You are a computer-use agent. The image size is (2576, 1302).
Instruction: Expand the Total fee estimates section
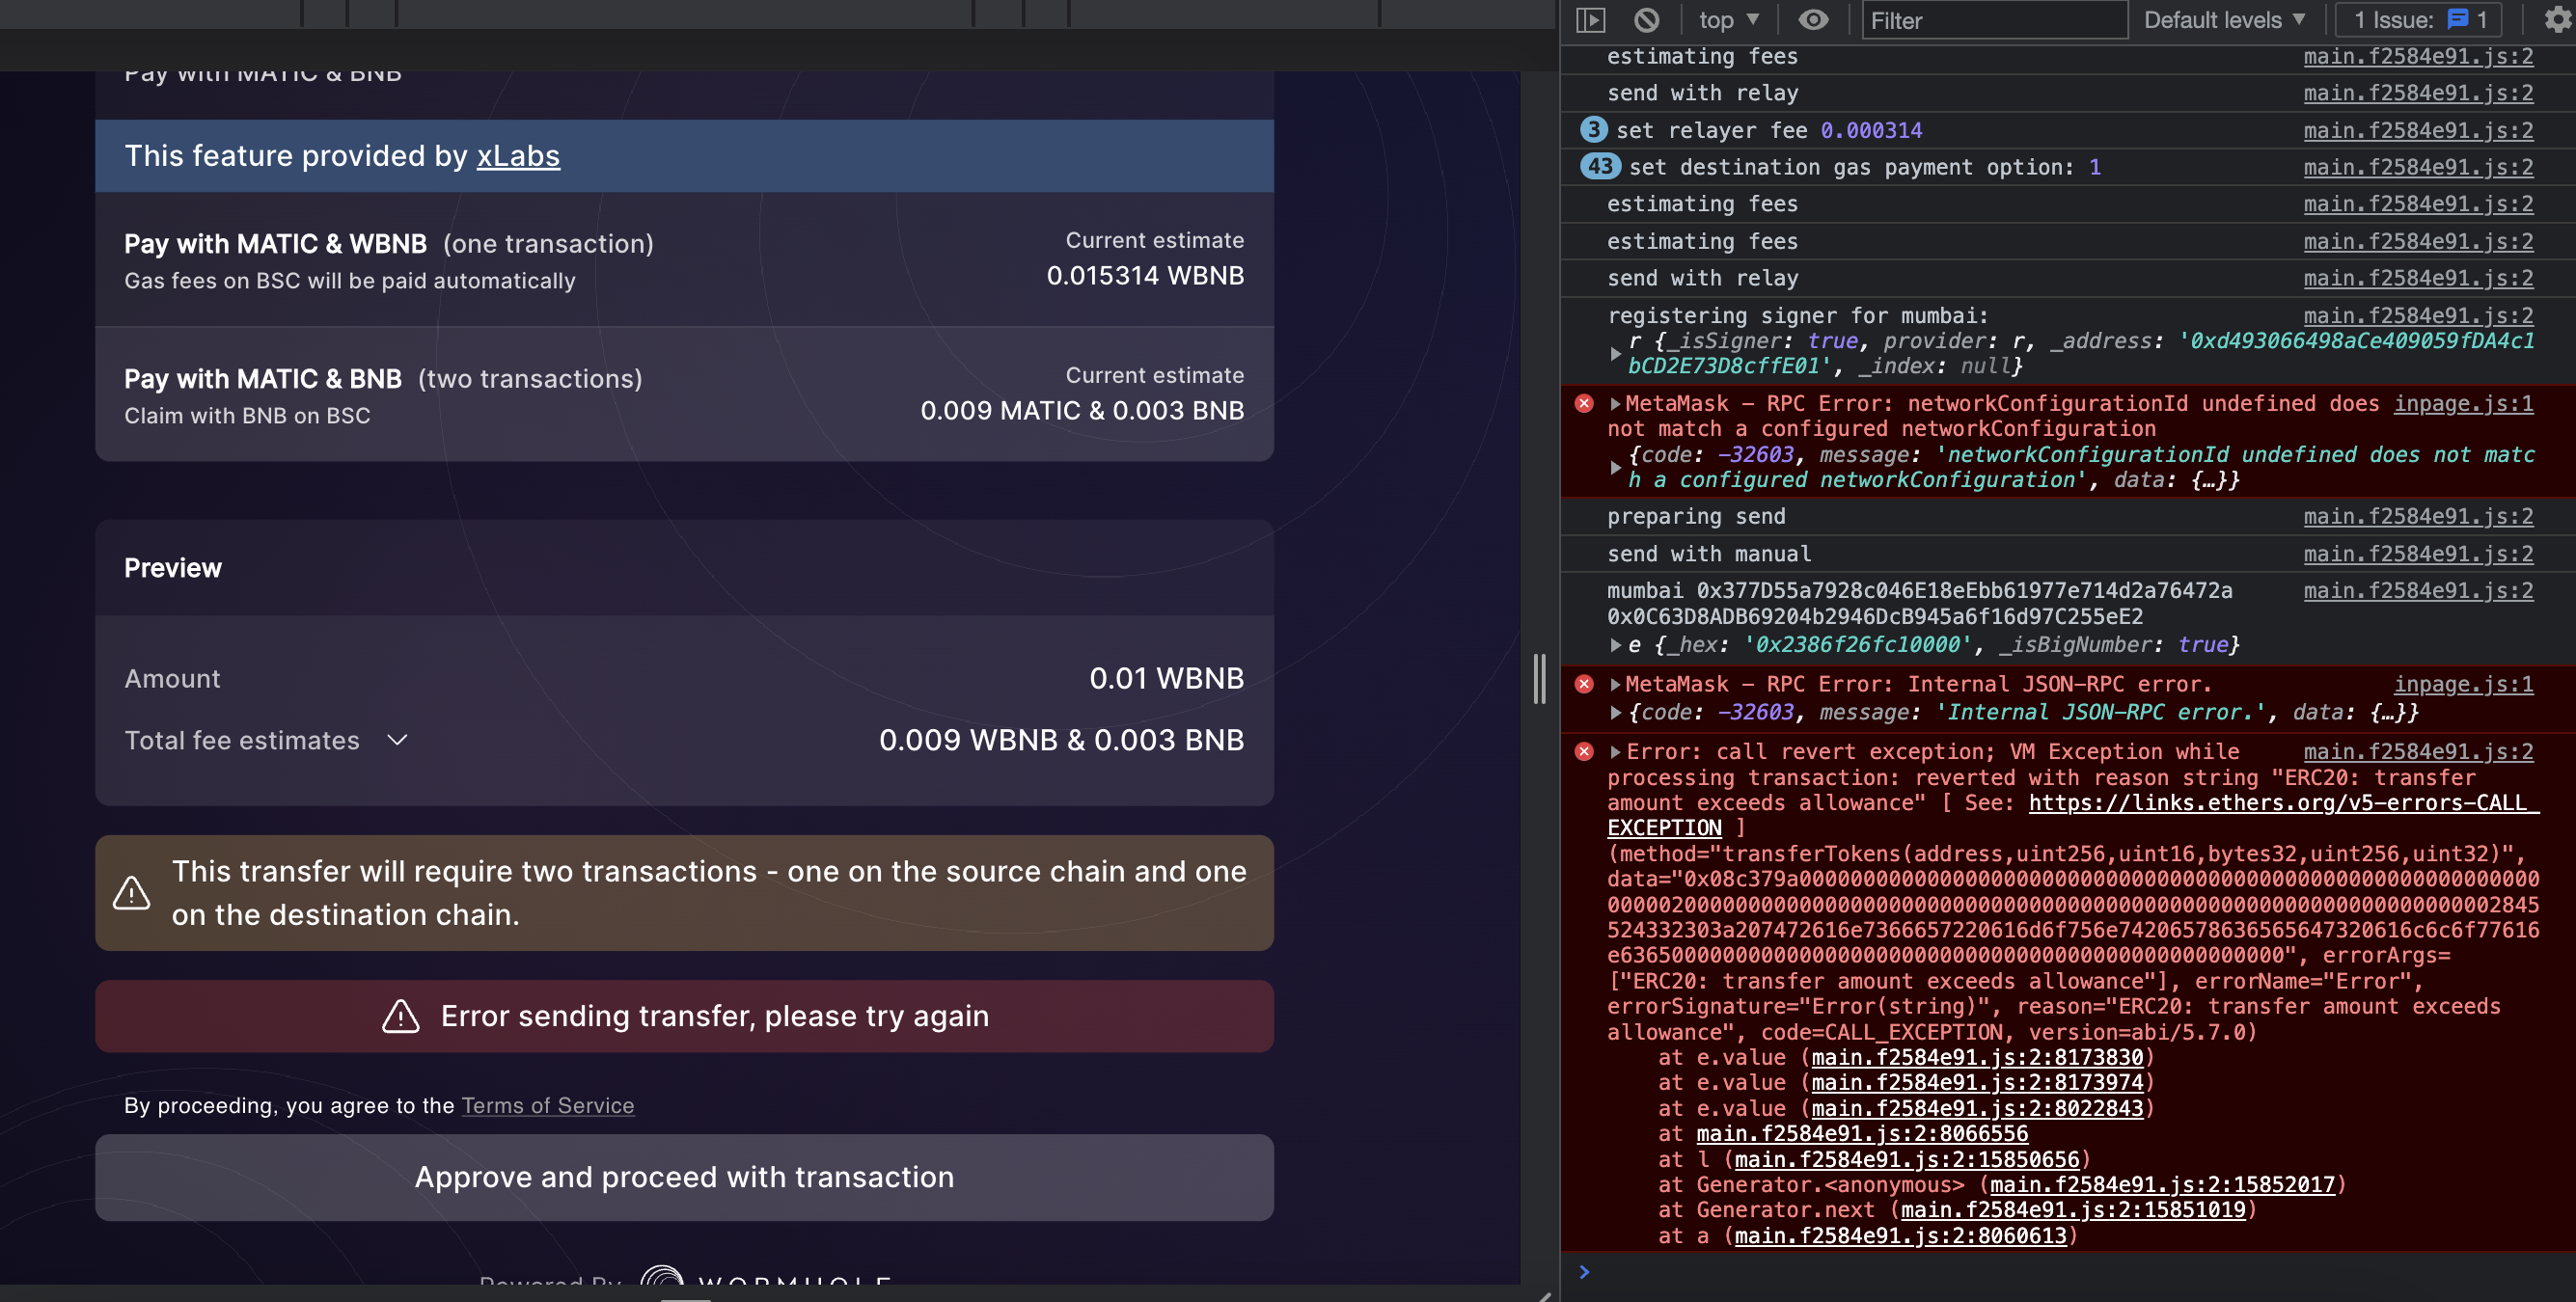[x=396, y=740]
